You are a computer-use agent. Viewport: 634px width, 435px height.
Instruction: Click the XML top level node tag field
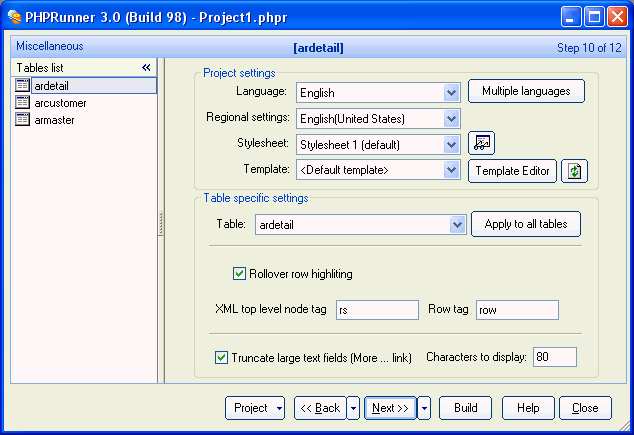pos(377,310)
